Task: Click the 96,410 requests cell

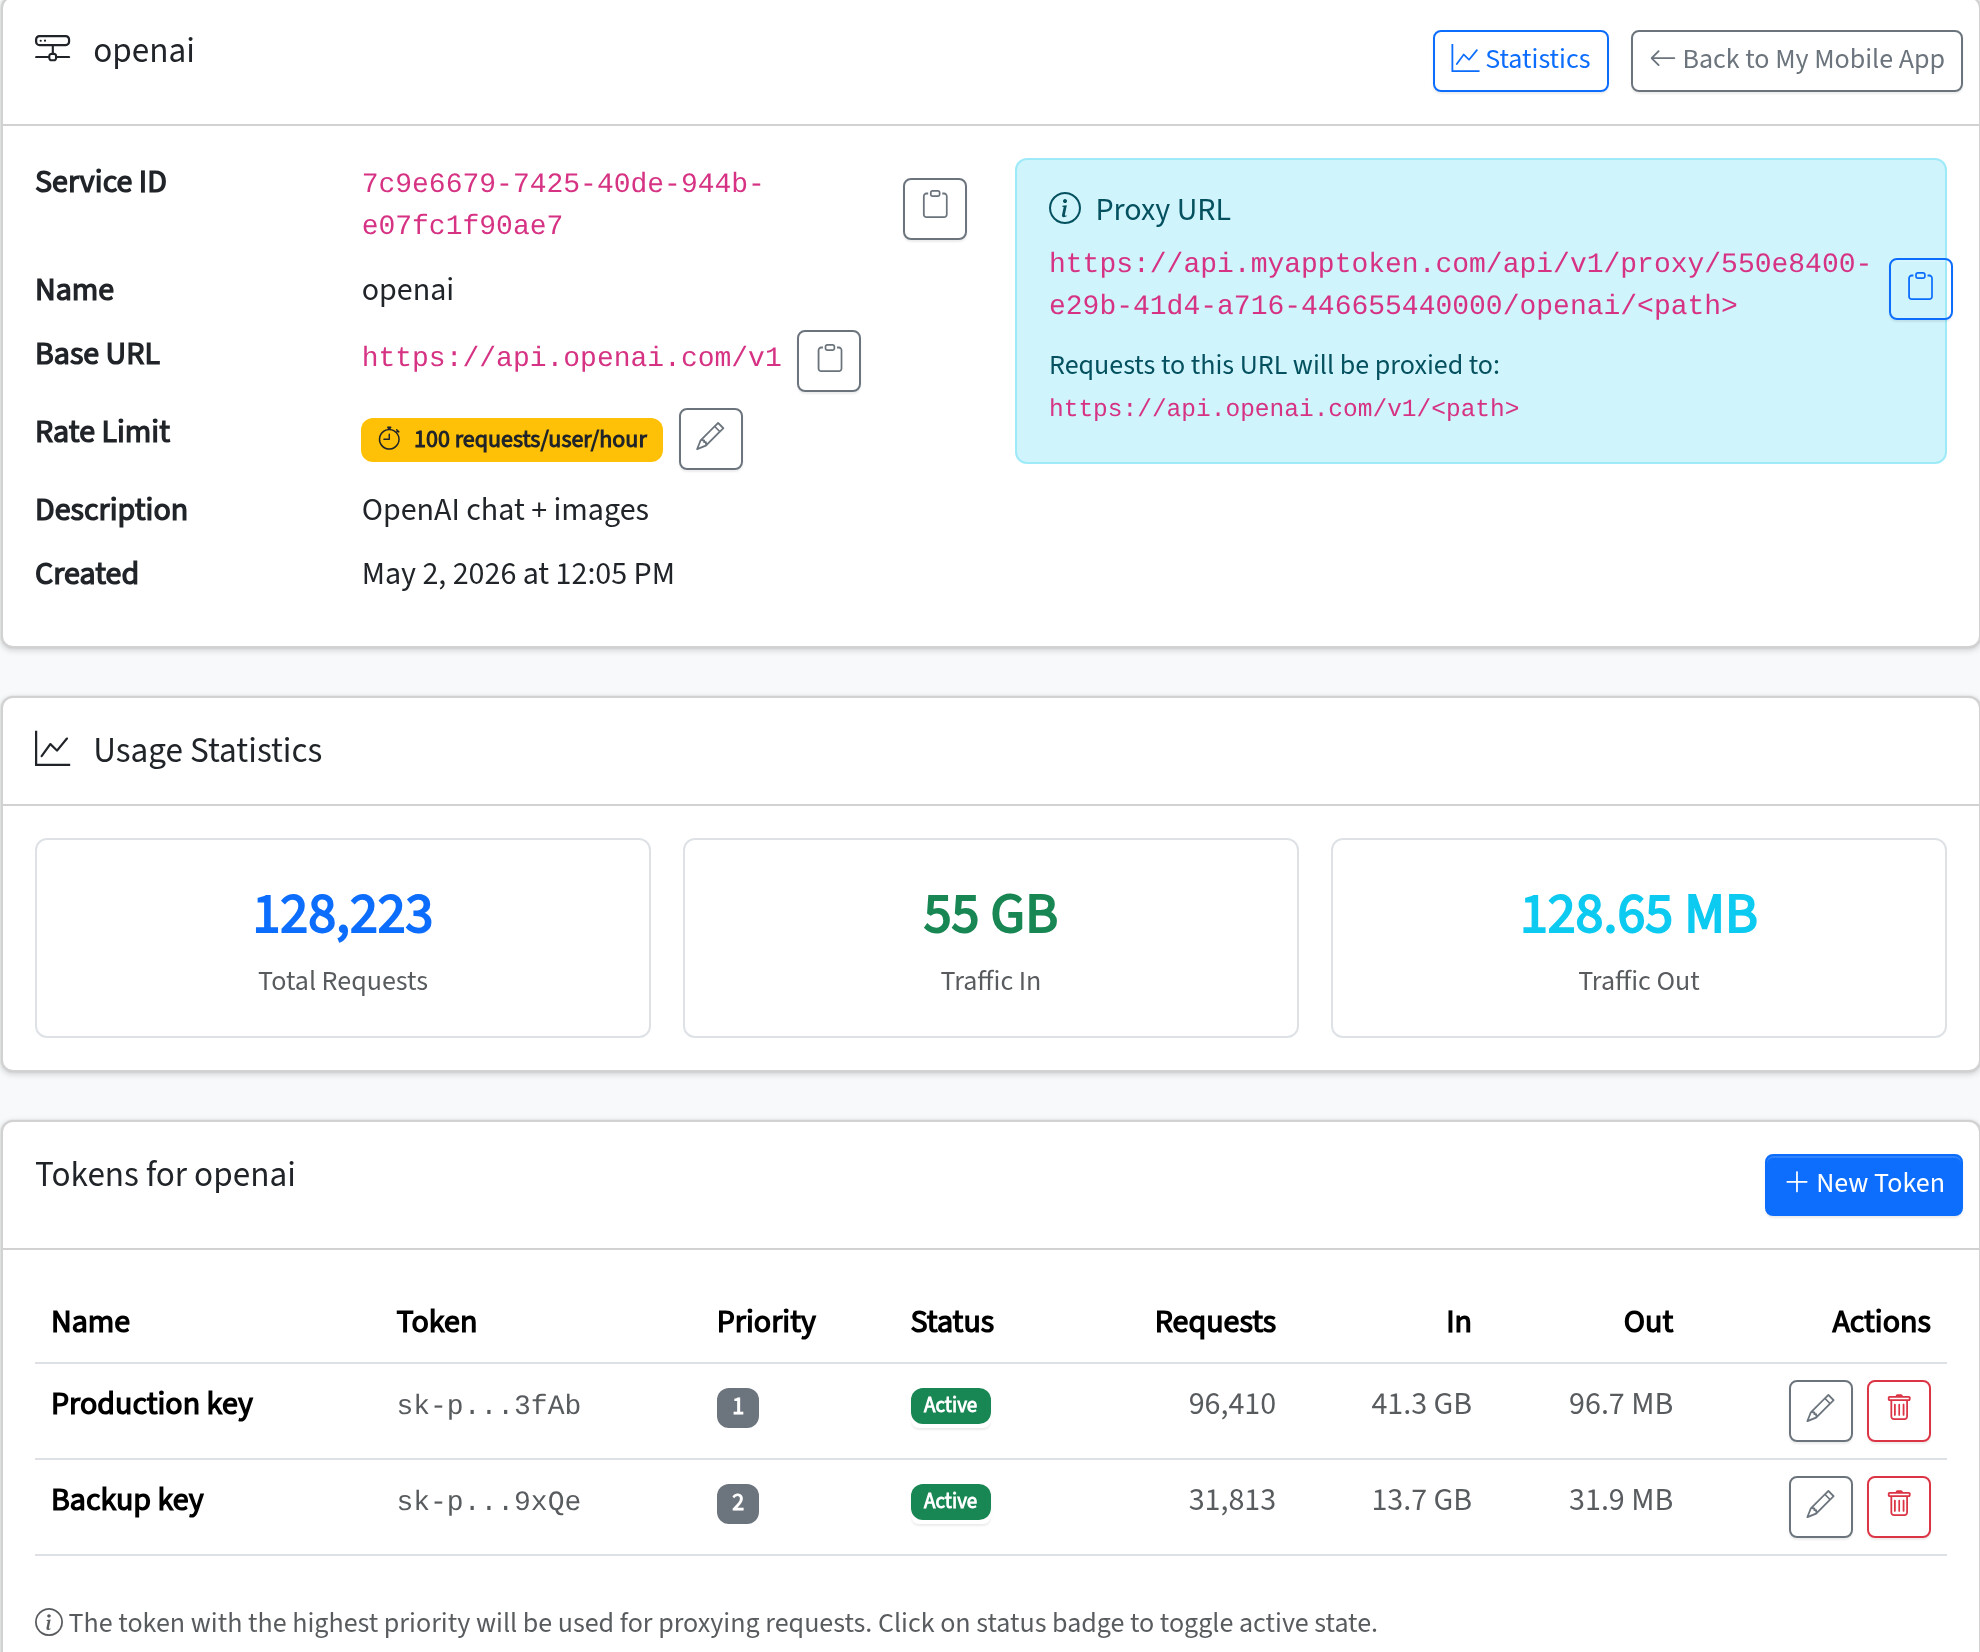Action: click(x=1231, y=1404)
